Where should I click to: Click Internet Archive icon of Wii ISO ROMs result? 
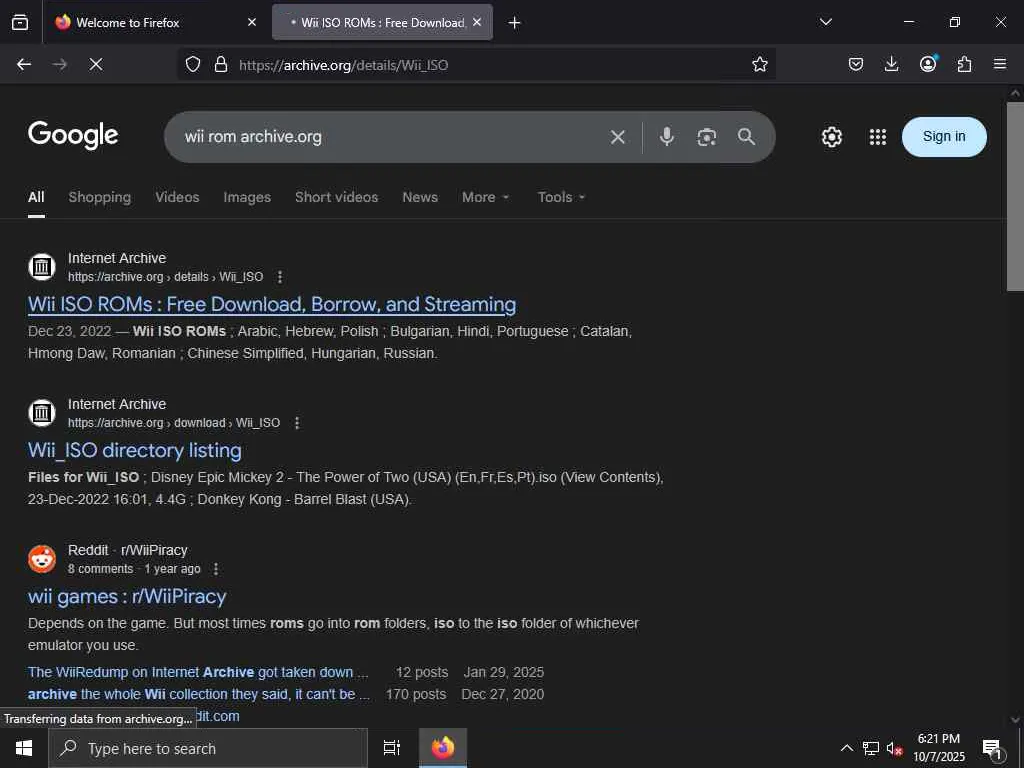click(42, 266)
